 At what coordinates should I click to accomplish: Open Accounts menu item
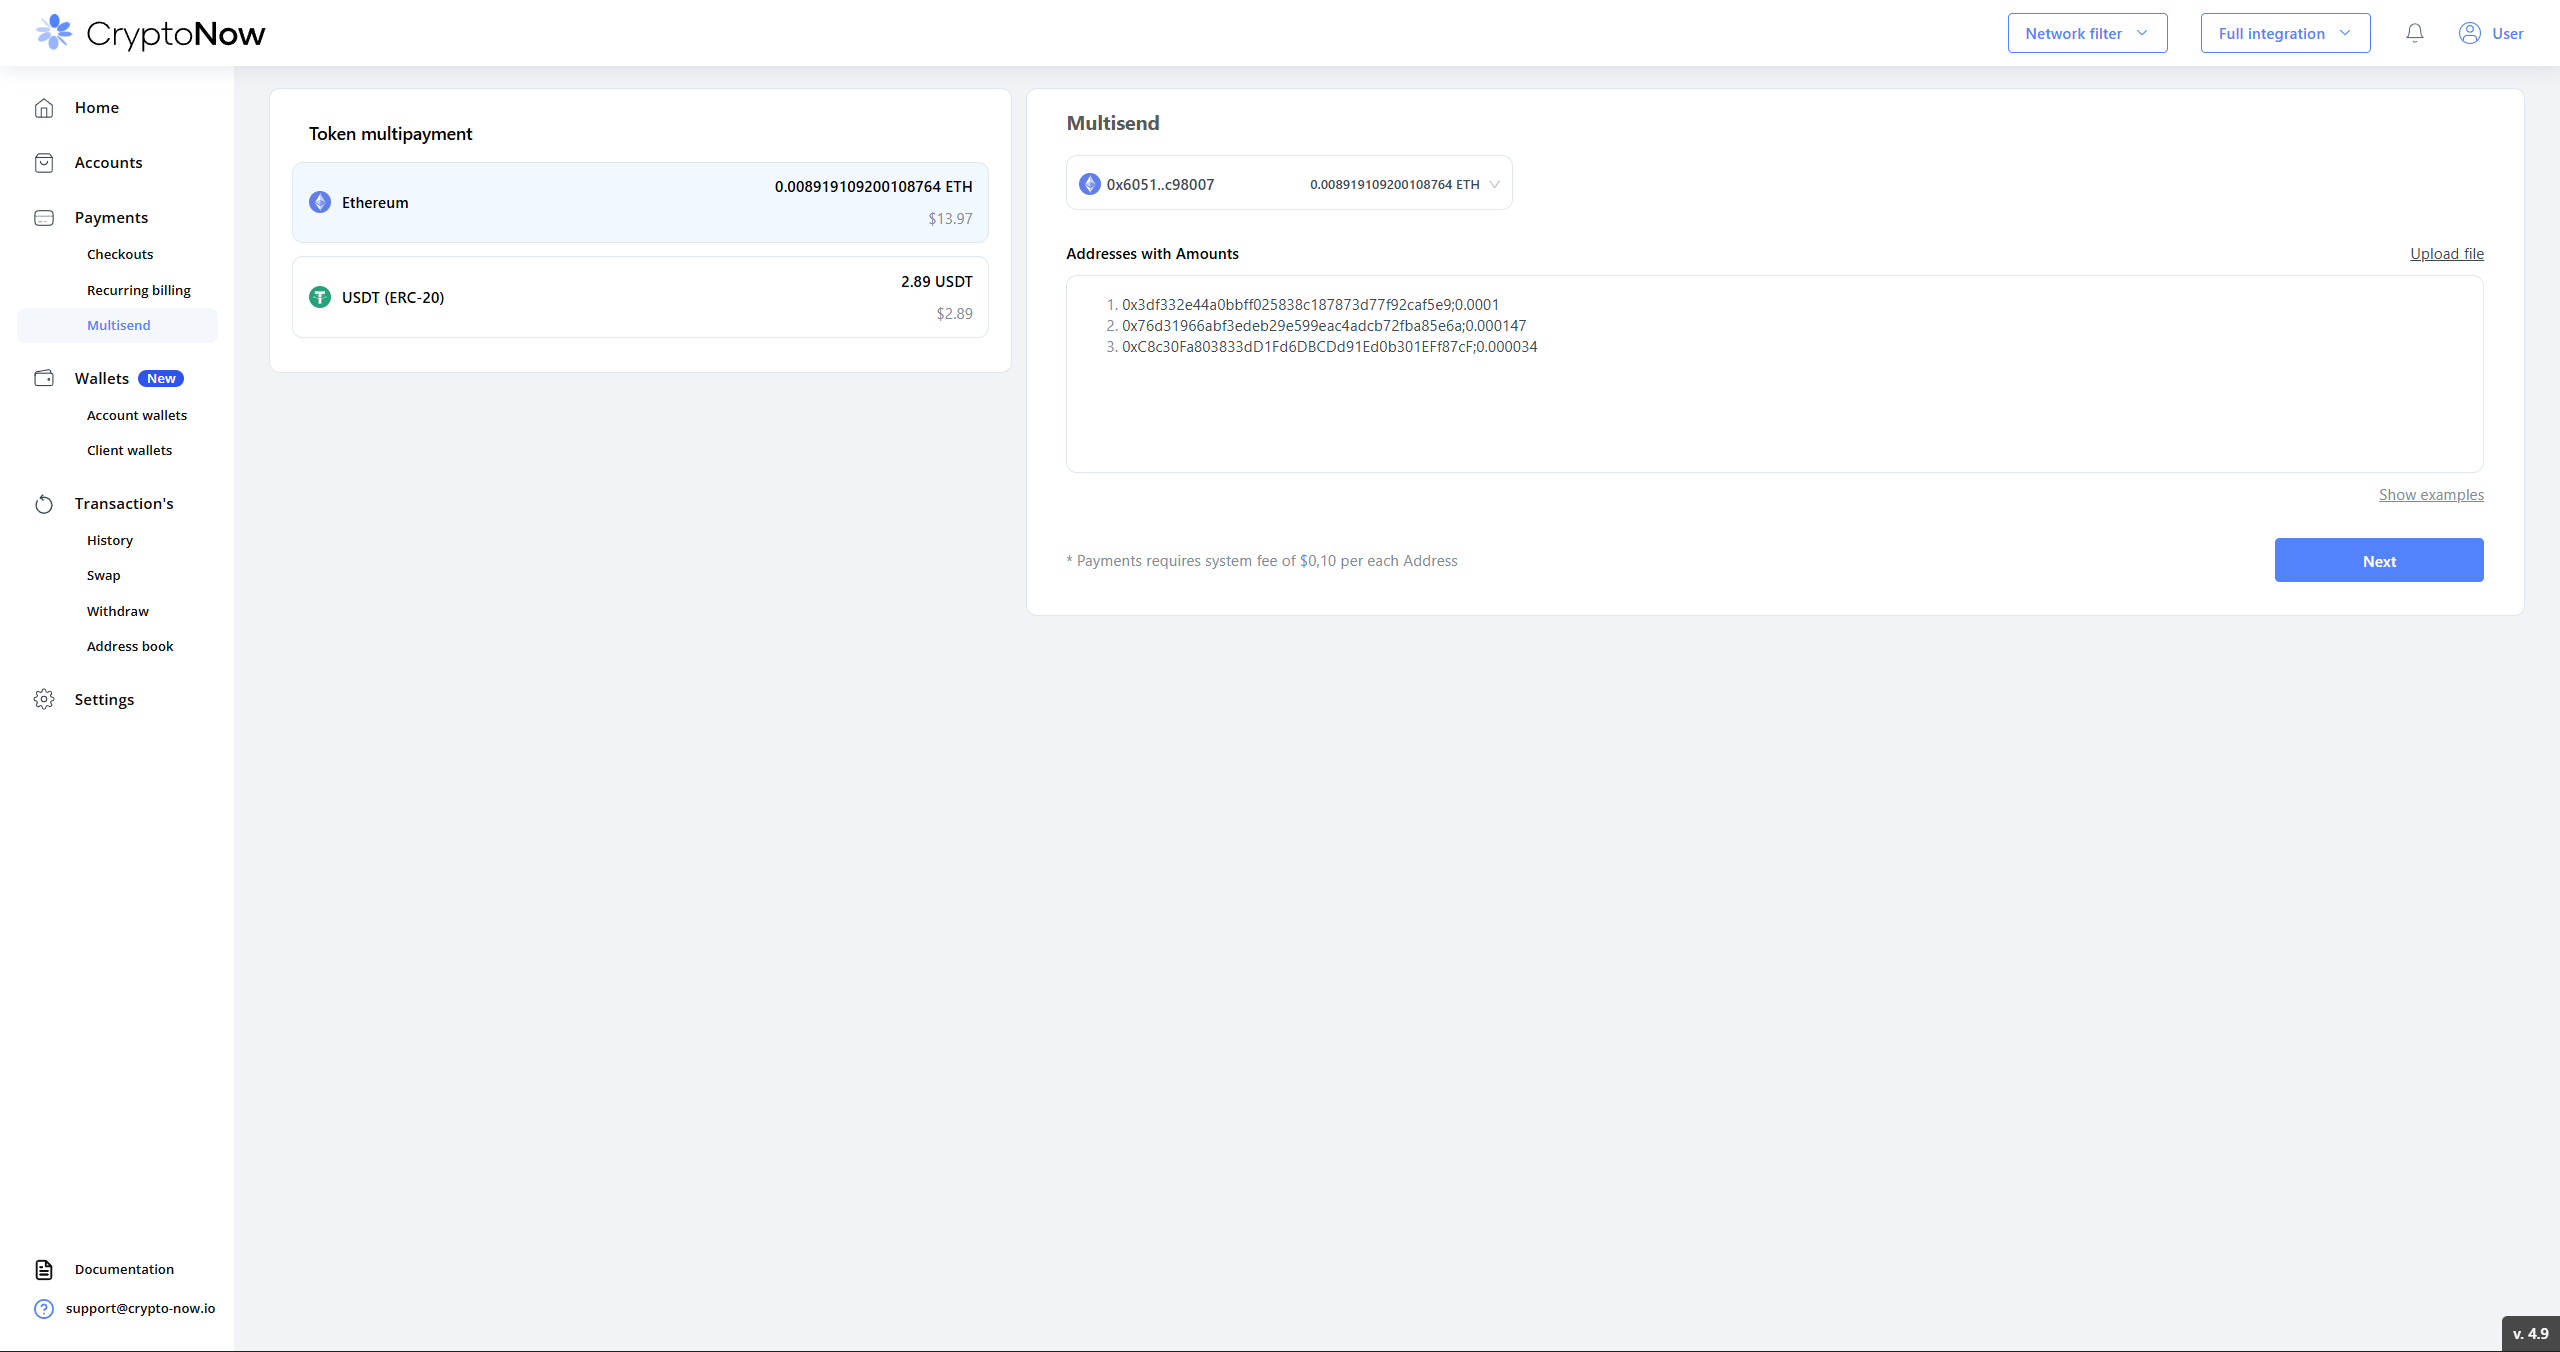pos(108,163)
